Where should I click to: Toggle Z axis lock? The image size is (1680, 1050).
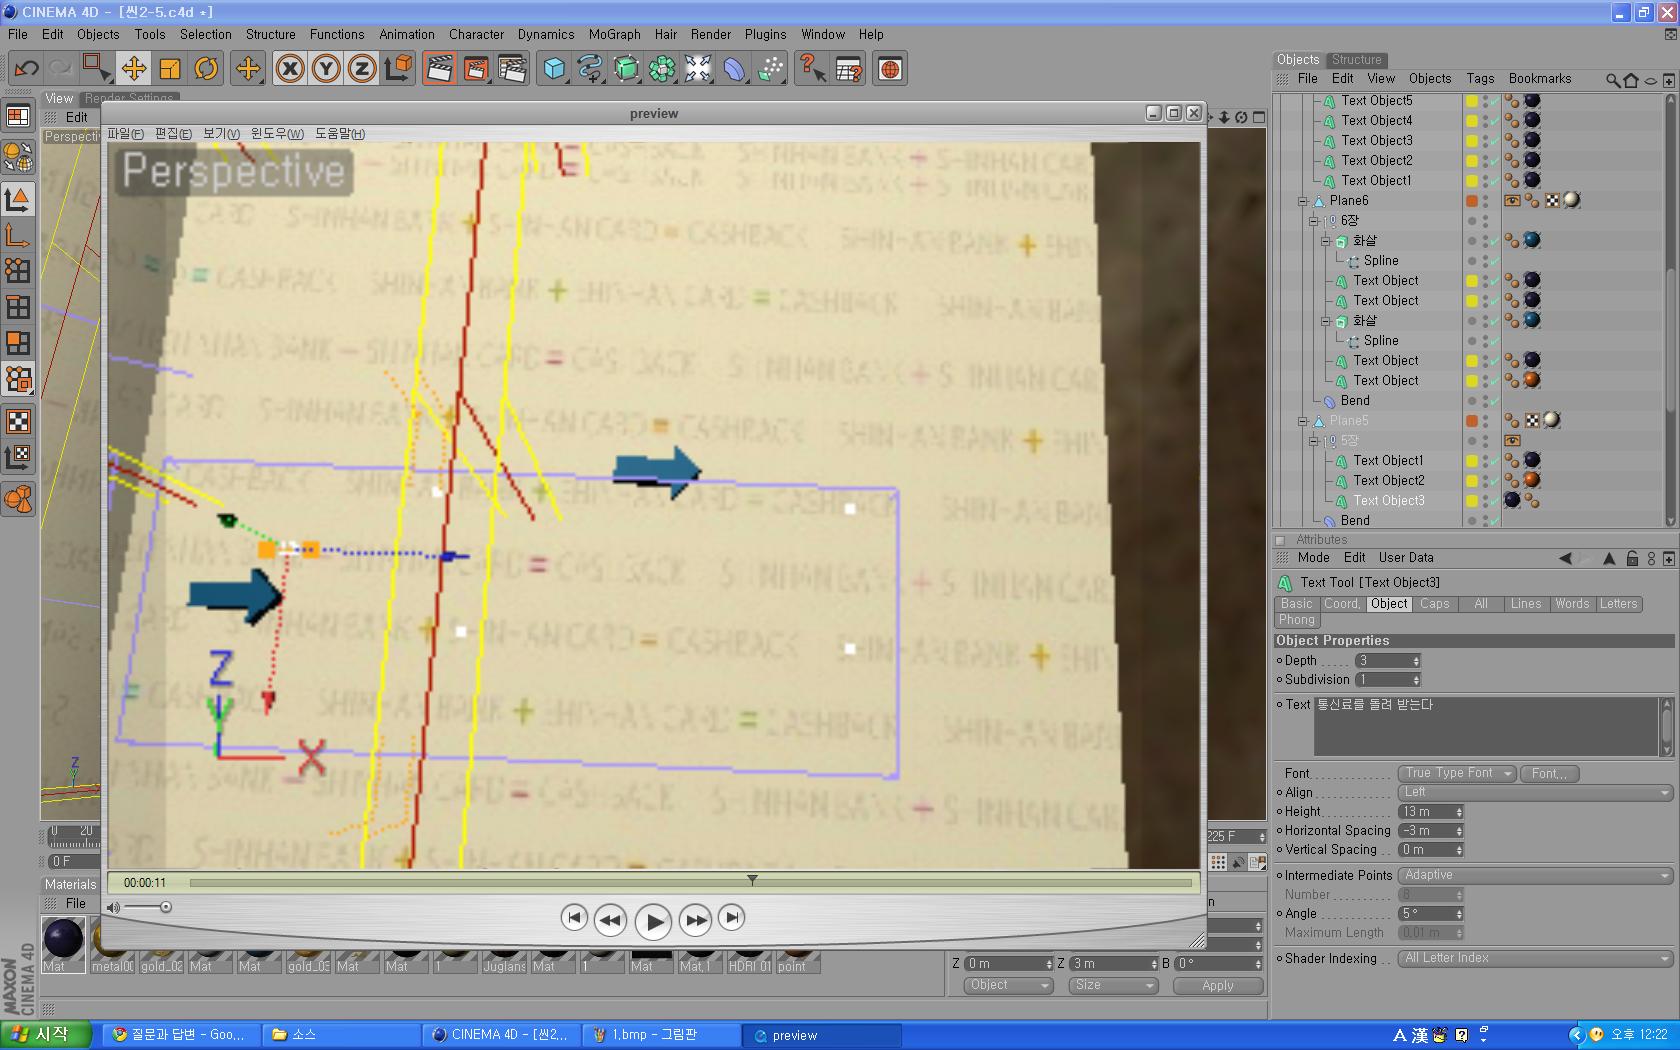click(362, 69)
